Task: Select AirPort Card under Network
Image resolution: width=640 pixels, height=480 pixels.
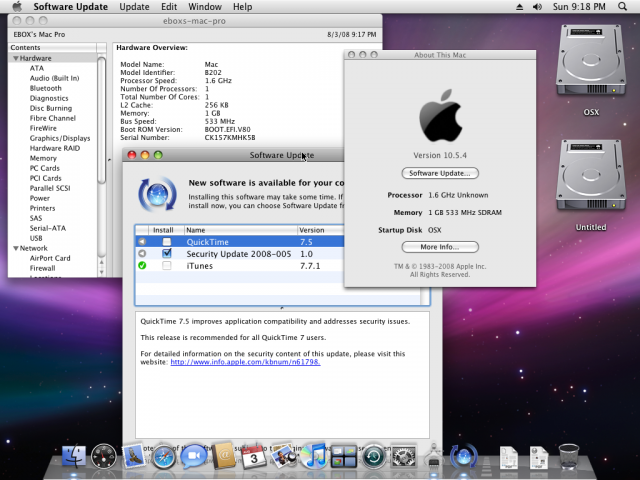Action: coord(50,258)
